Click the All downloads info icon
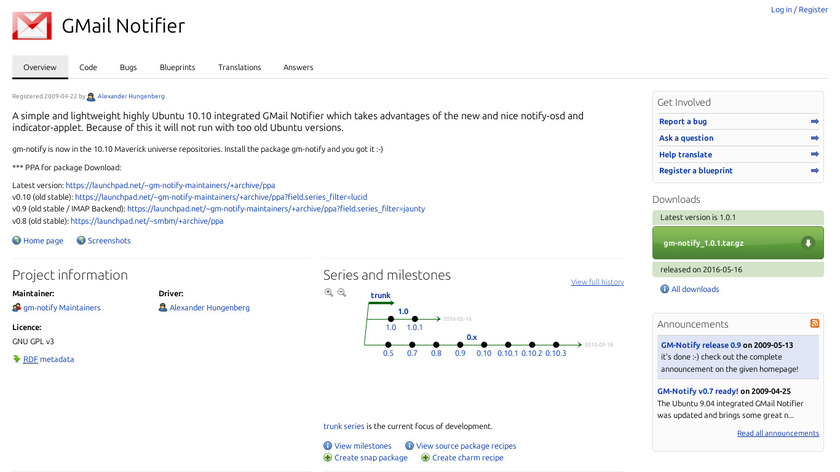The height and width of the screenshot is (472, 840). click(x=664, y=289)
